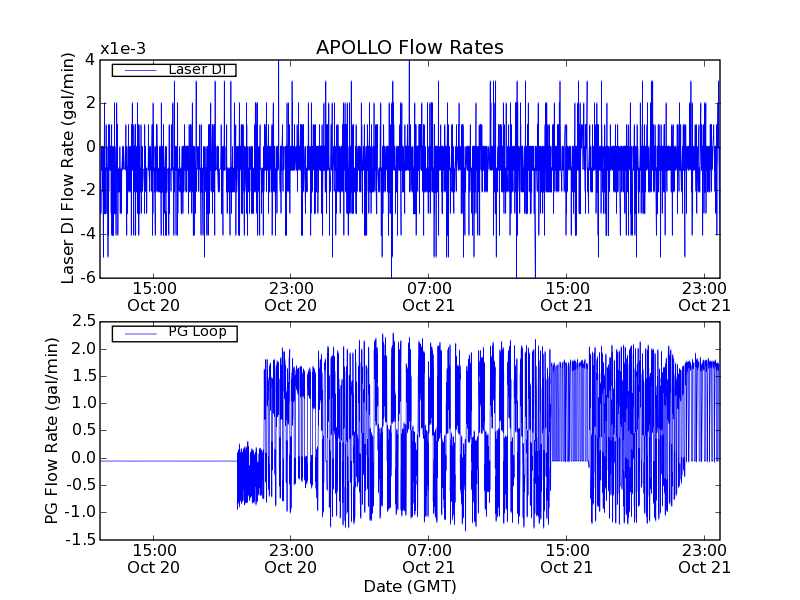Pick the top plot's "07:00 Oct 21" tick label

click(429, 297)
